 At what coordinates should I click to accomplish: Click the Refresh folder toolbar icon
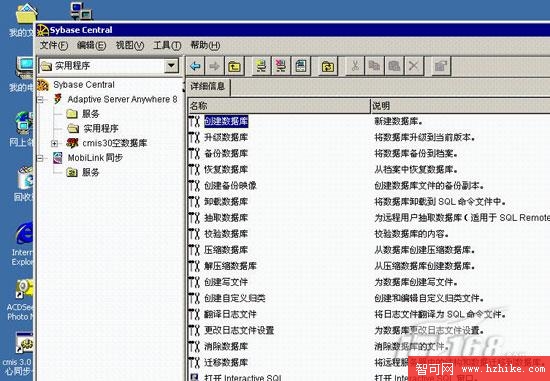[328, 66]
